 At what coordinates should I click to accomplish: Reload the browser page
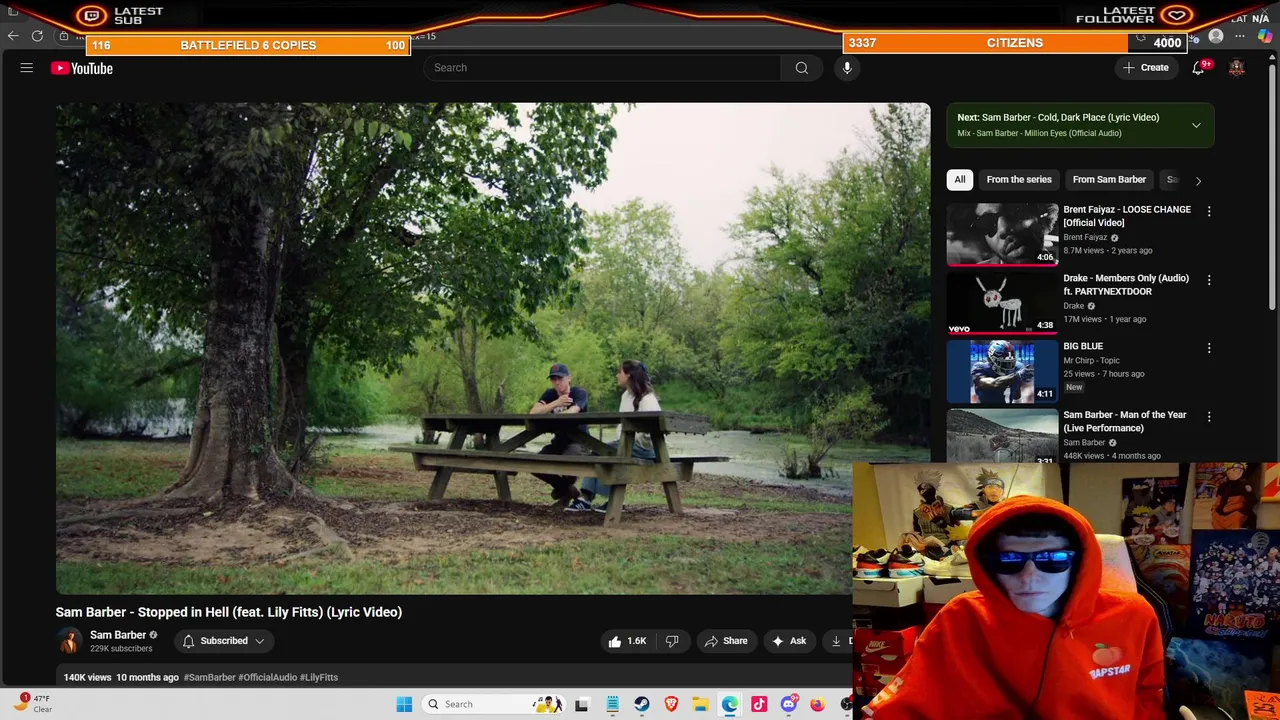click(37, 36)
